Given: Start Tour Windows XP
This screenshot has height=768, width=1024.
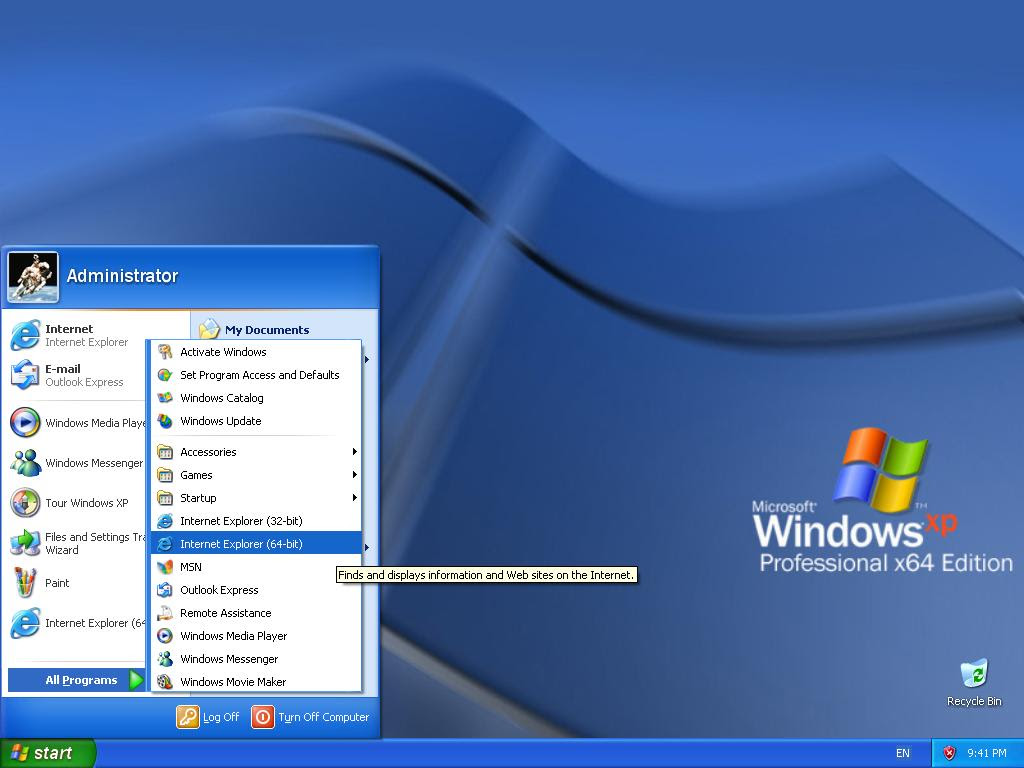Looking at the screenshot, I should pos(77,503).
